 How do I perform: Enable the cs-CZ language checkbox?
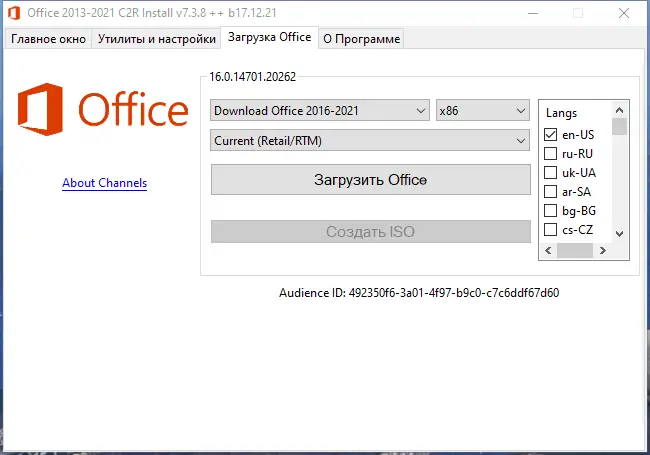click(x=550, y=230)
